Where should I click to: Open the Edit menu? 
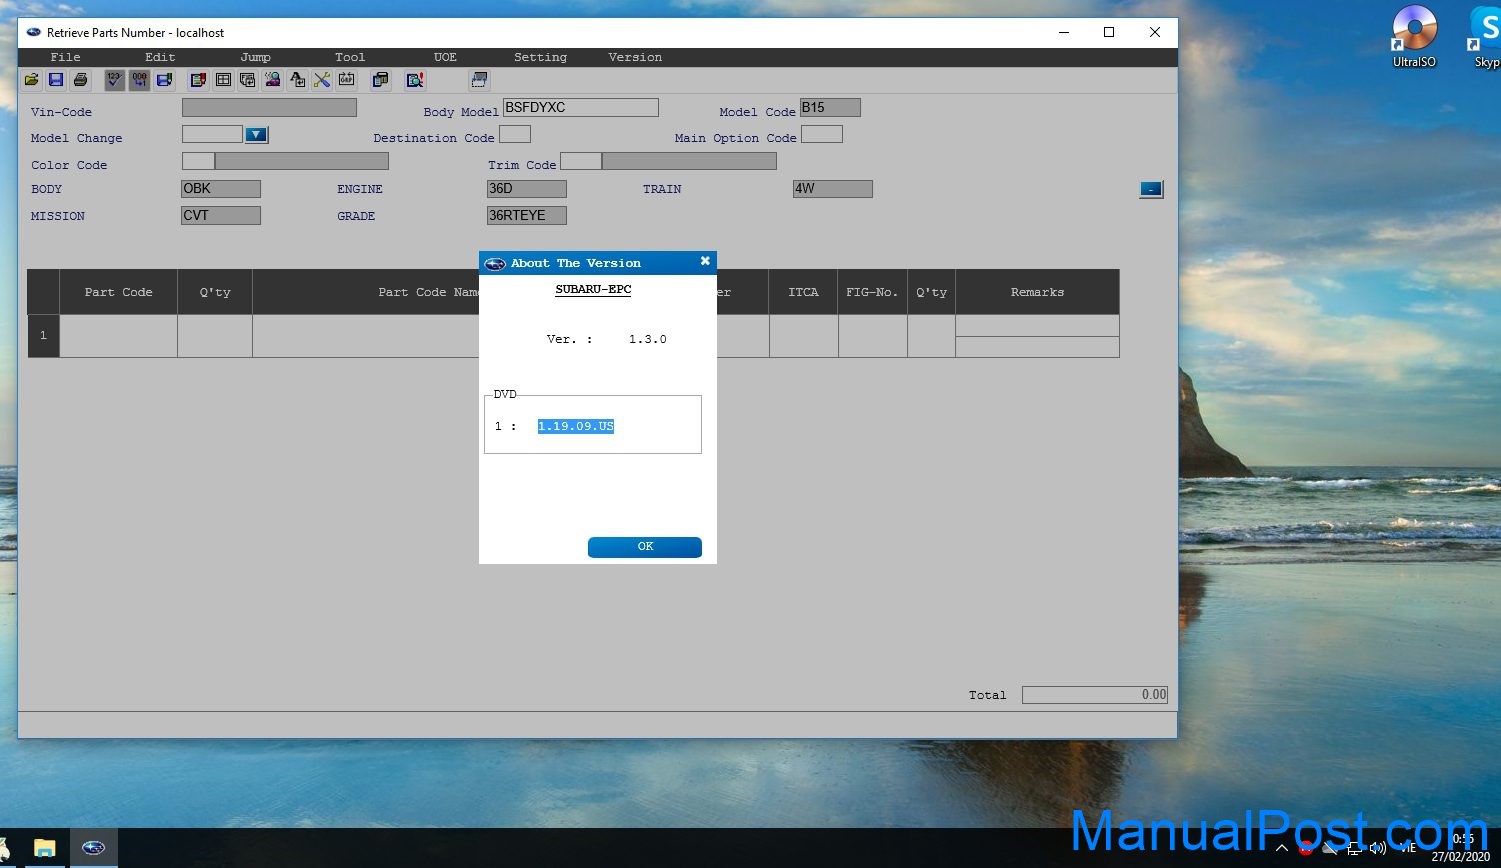point(160,57)
